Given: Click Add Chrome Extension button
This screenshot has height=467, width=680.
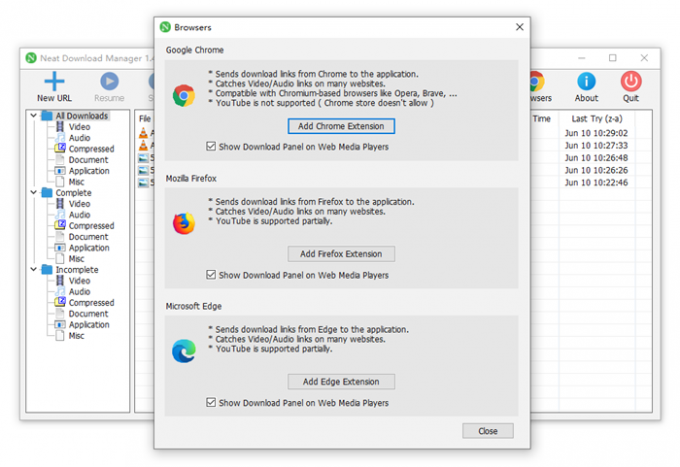Looking at the screenshot, I should pyautogui.click(x=341, y=126).
